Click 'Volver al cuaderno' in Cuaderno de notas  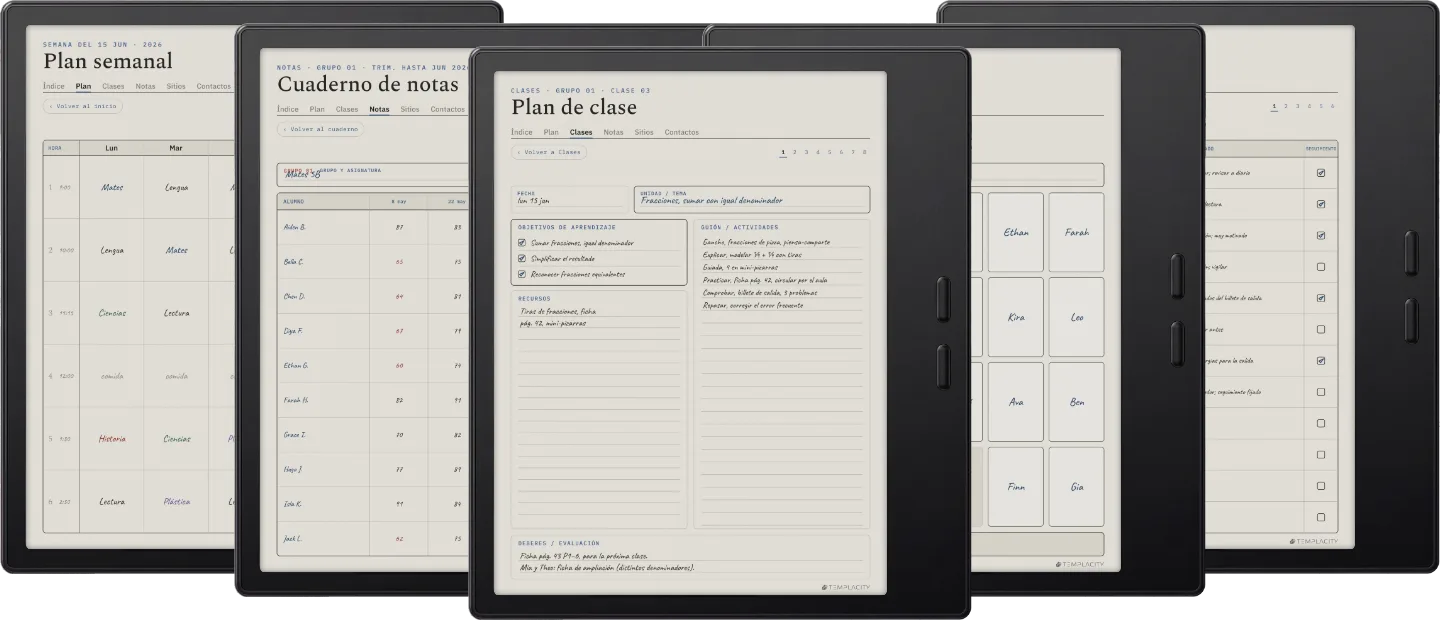point(321,129)
